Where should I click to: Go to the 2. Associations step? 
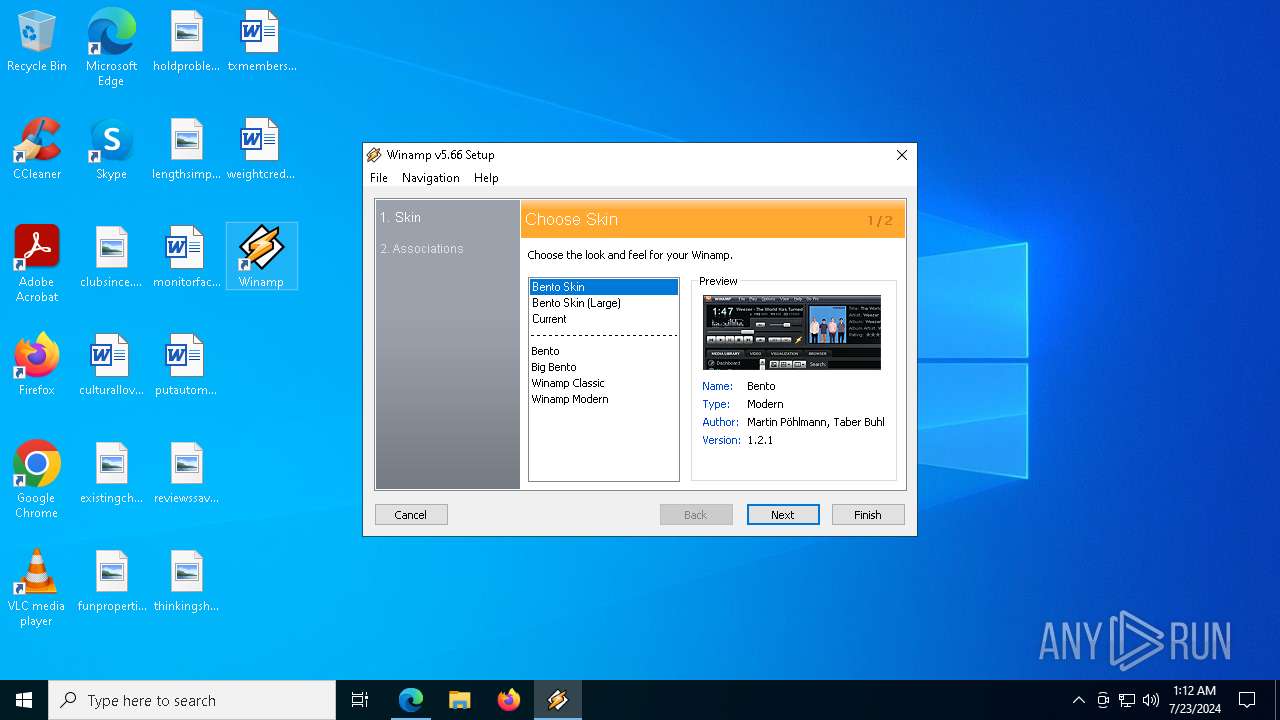422,248
